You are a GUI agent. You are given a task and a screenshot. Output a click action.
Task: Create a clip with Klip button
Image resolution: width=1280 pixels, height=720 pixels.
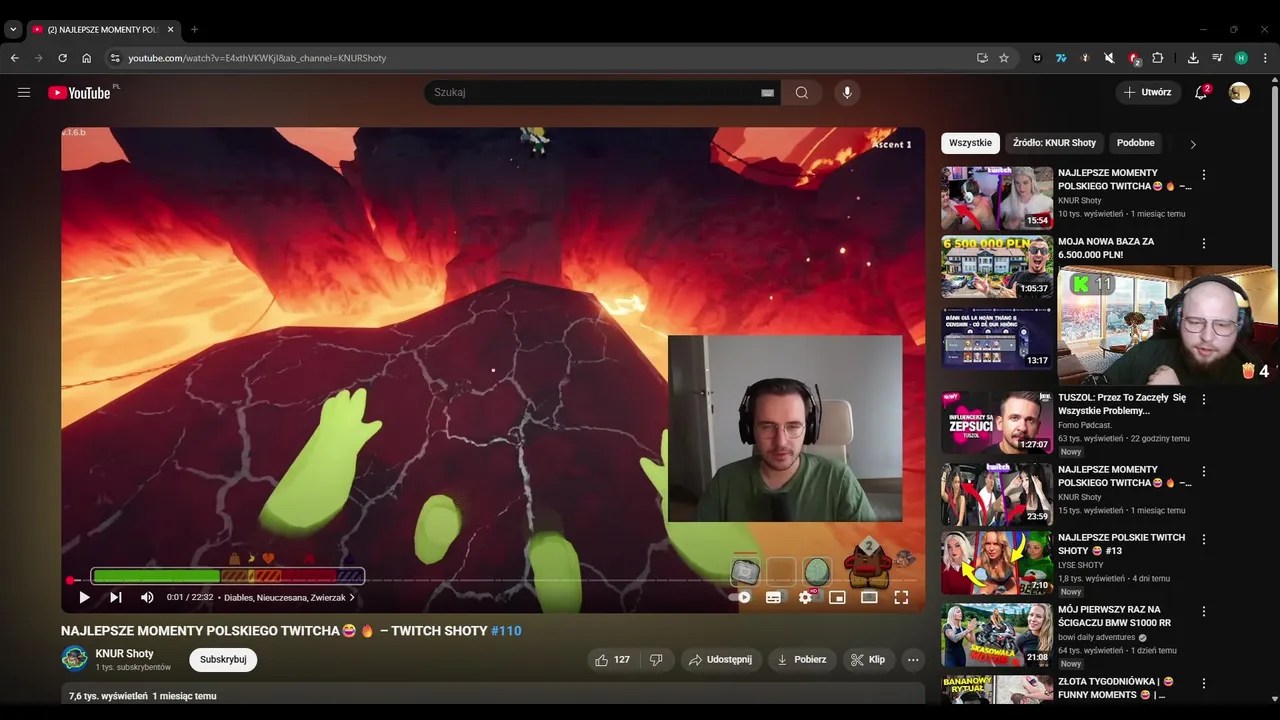pos(867,660)
